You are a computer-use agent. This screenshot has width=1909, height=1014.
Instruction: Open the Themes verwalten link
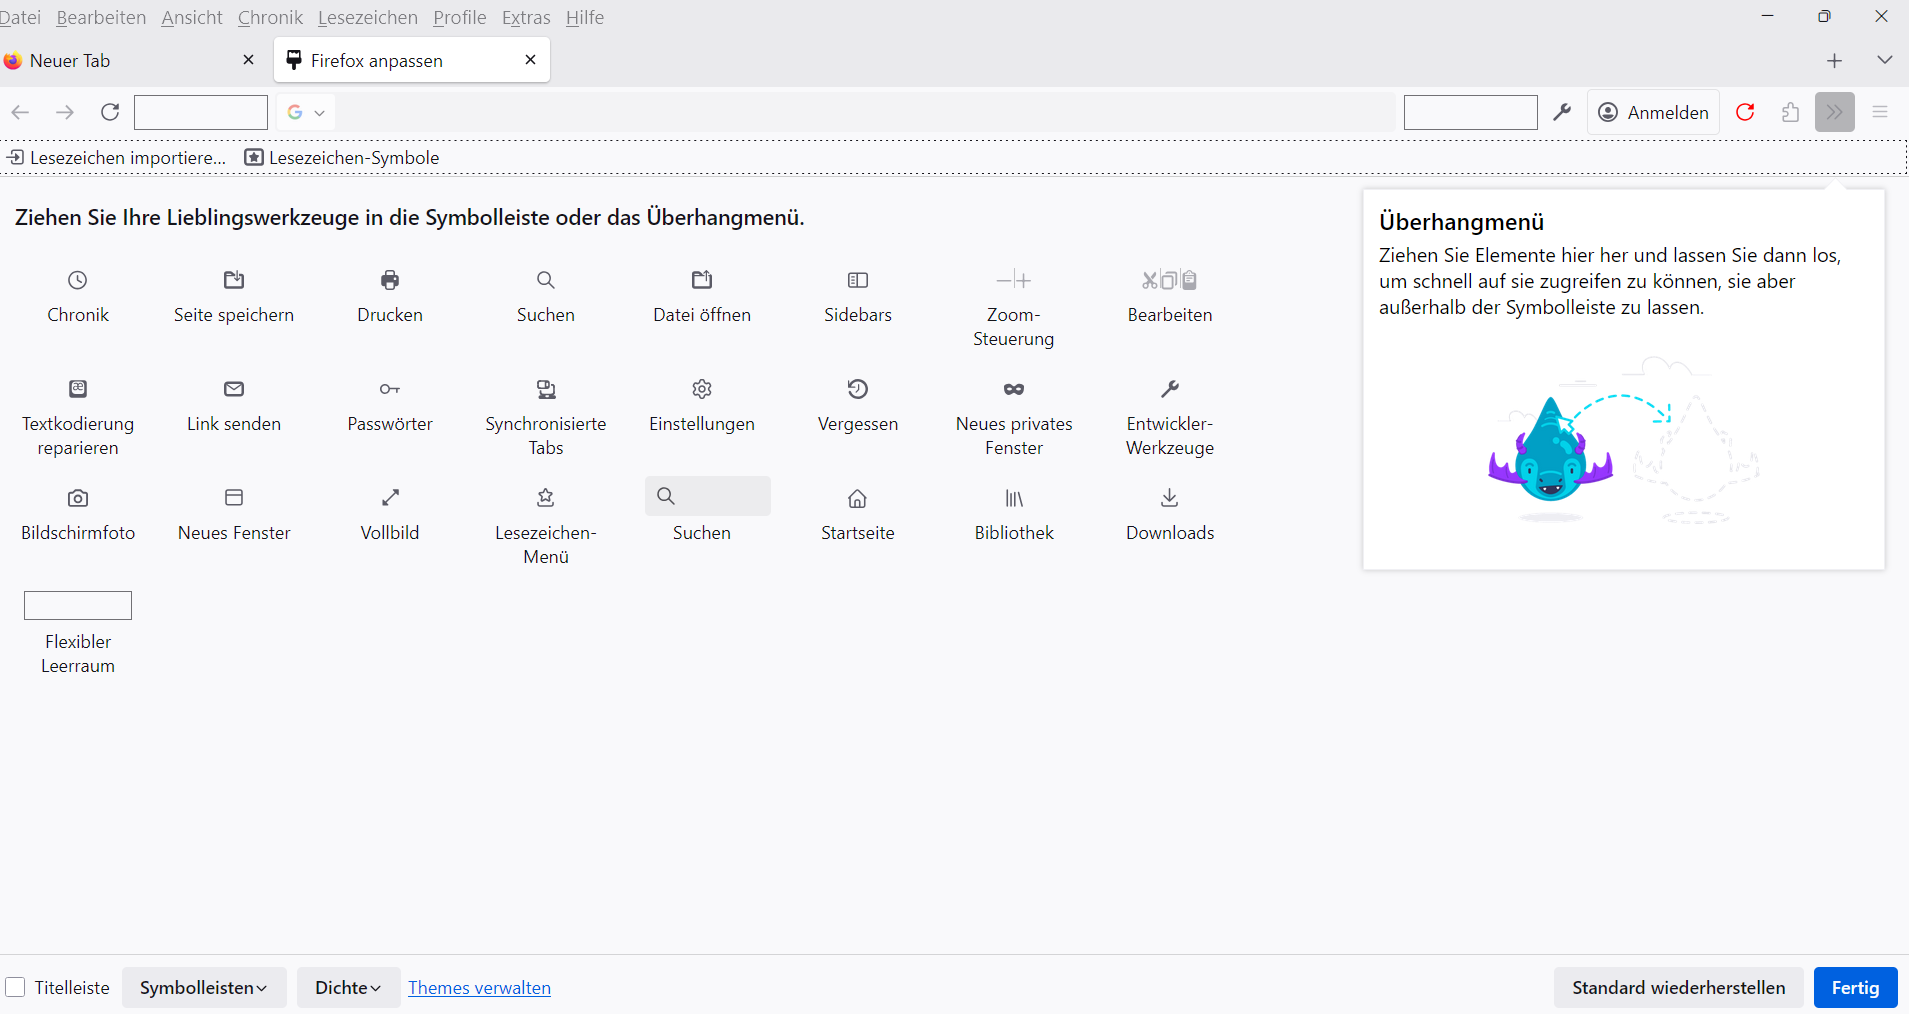tap(479, 988)
